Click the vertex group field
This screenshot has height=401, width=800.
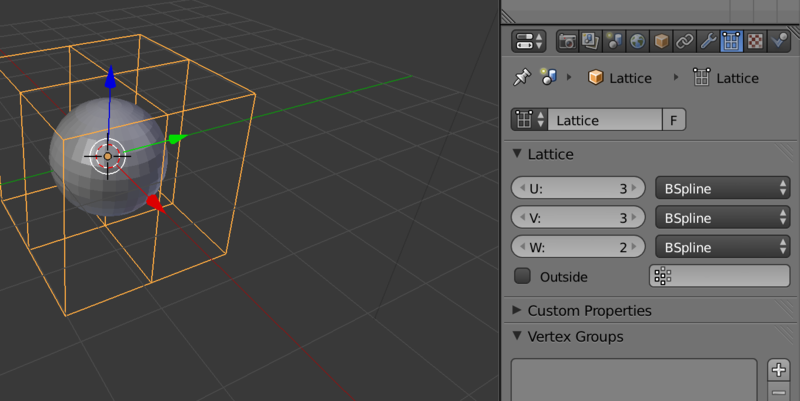pos(719,276)
